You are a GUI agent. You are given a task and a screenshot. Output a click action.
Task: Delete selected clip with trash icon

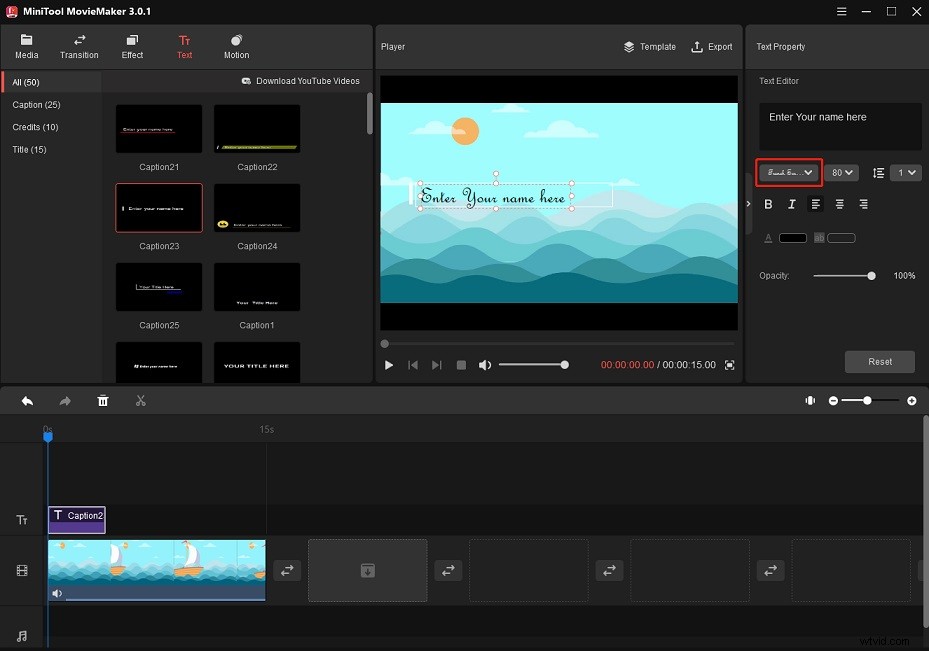click(103, 401)
